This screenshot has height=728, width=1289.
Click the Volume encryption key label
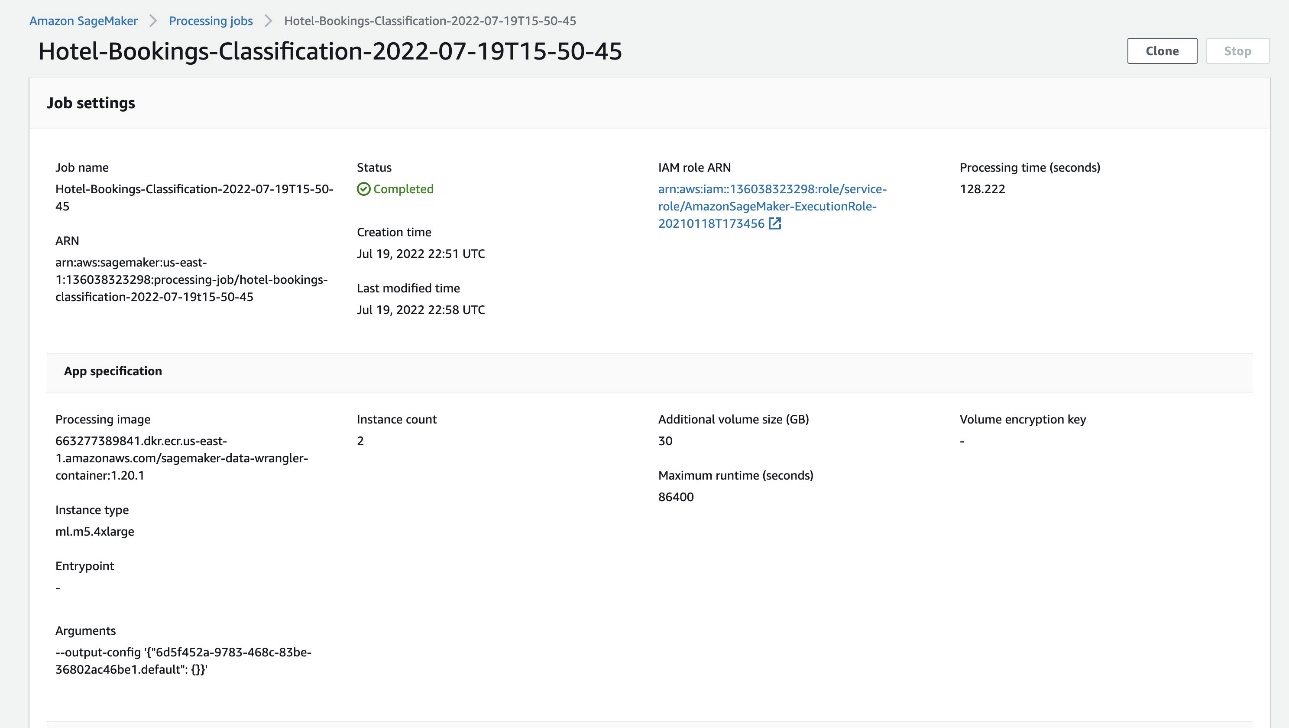1023,420
